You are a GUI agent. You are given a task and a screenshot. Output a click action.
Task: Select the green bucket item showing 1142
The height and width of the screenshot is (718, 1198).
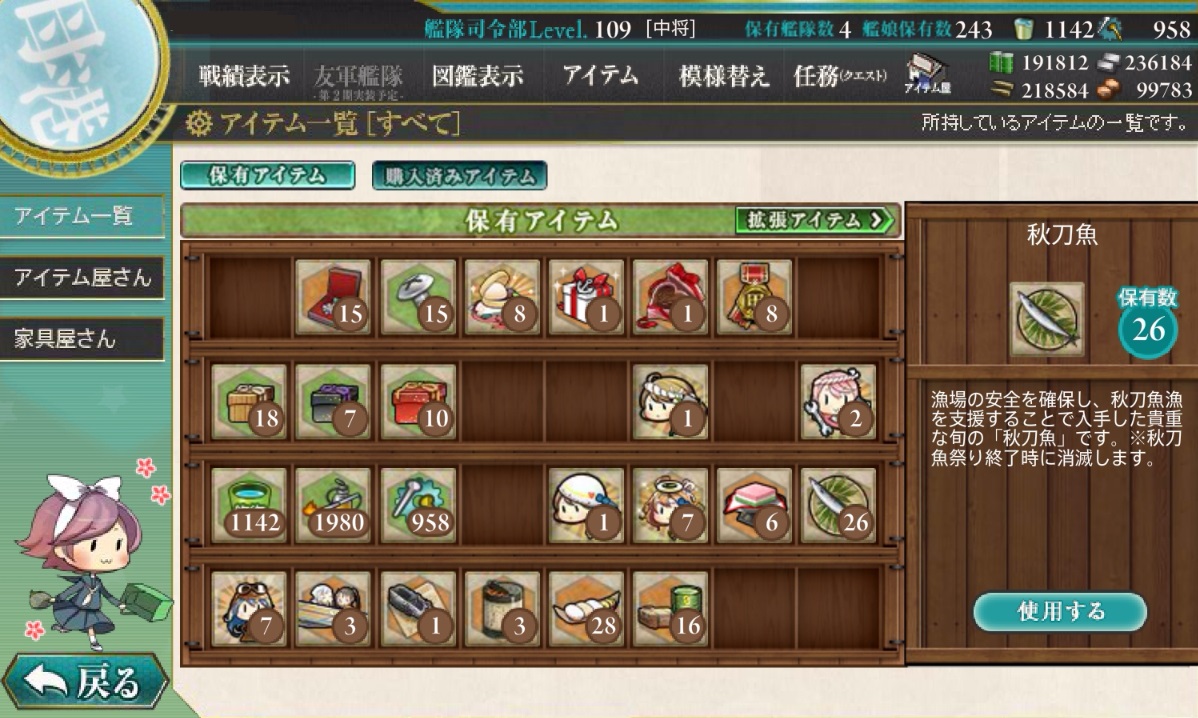click(249, 505)
